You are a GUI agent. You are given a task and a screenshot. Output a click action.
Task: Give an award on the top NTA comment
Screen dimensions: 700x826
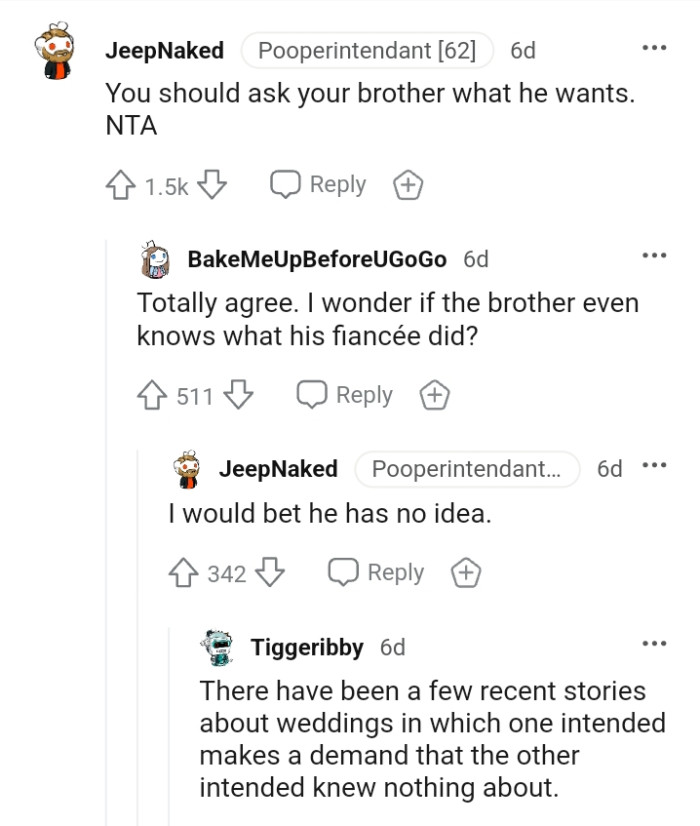coord(407,184)
